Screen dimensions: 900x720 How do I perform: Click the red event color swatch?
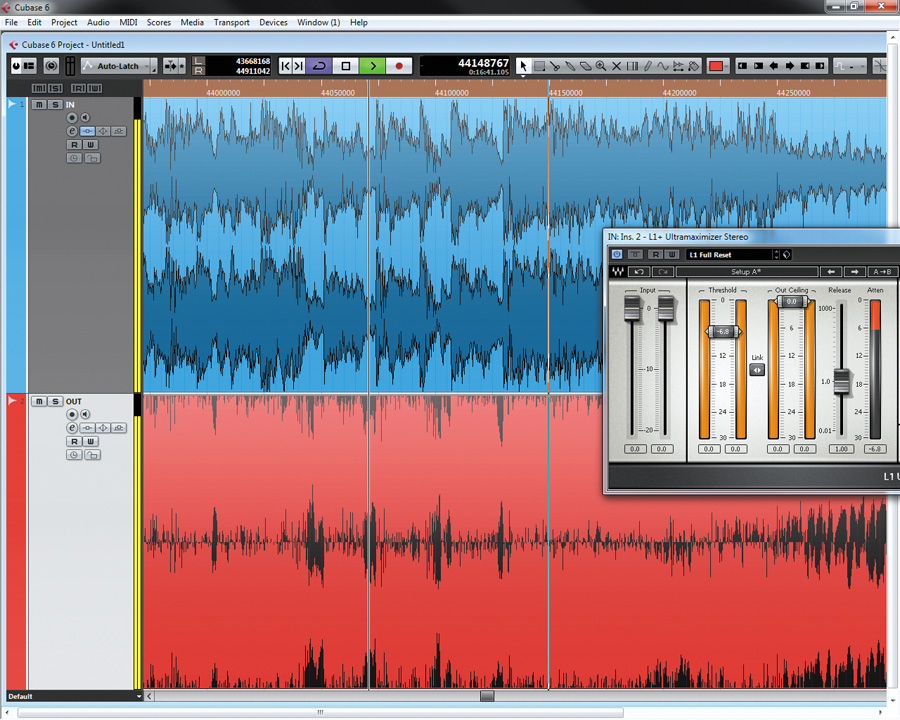point(715,66)
